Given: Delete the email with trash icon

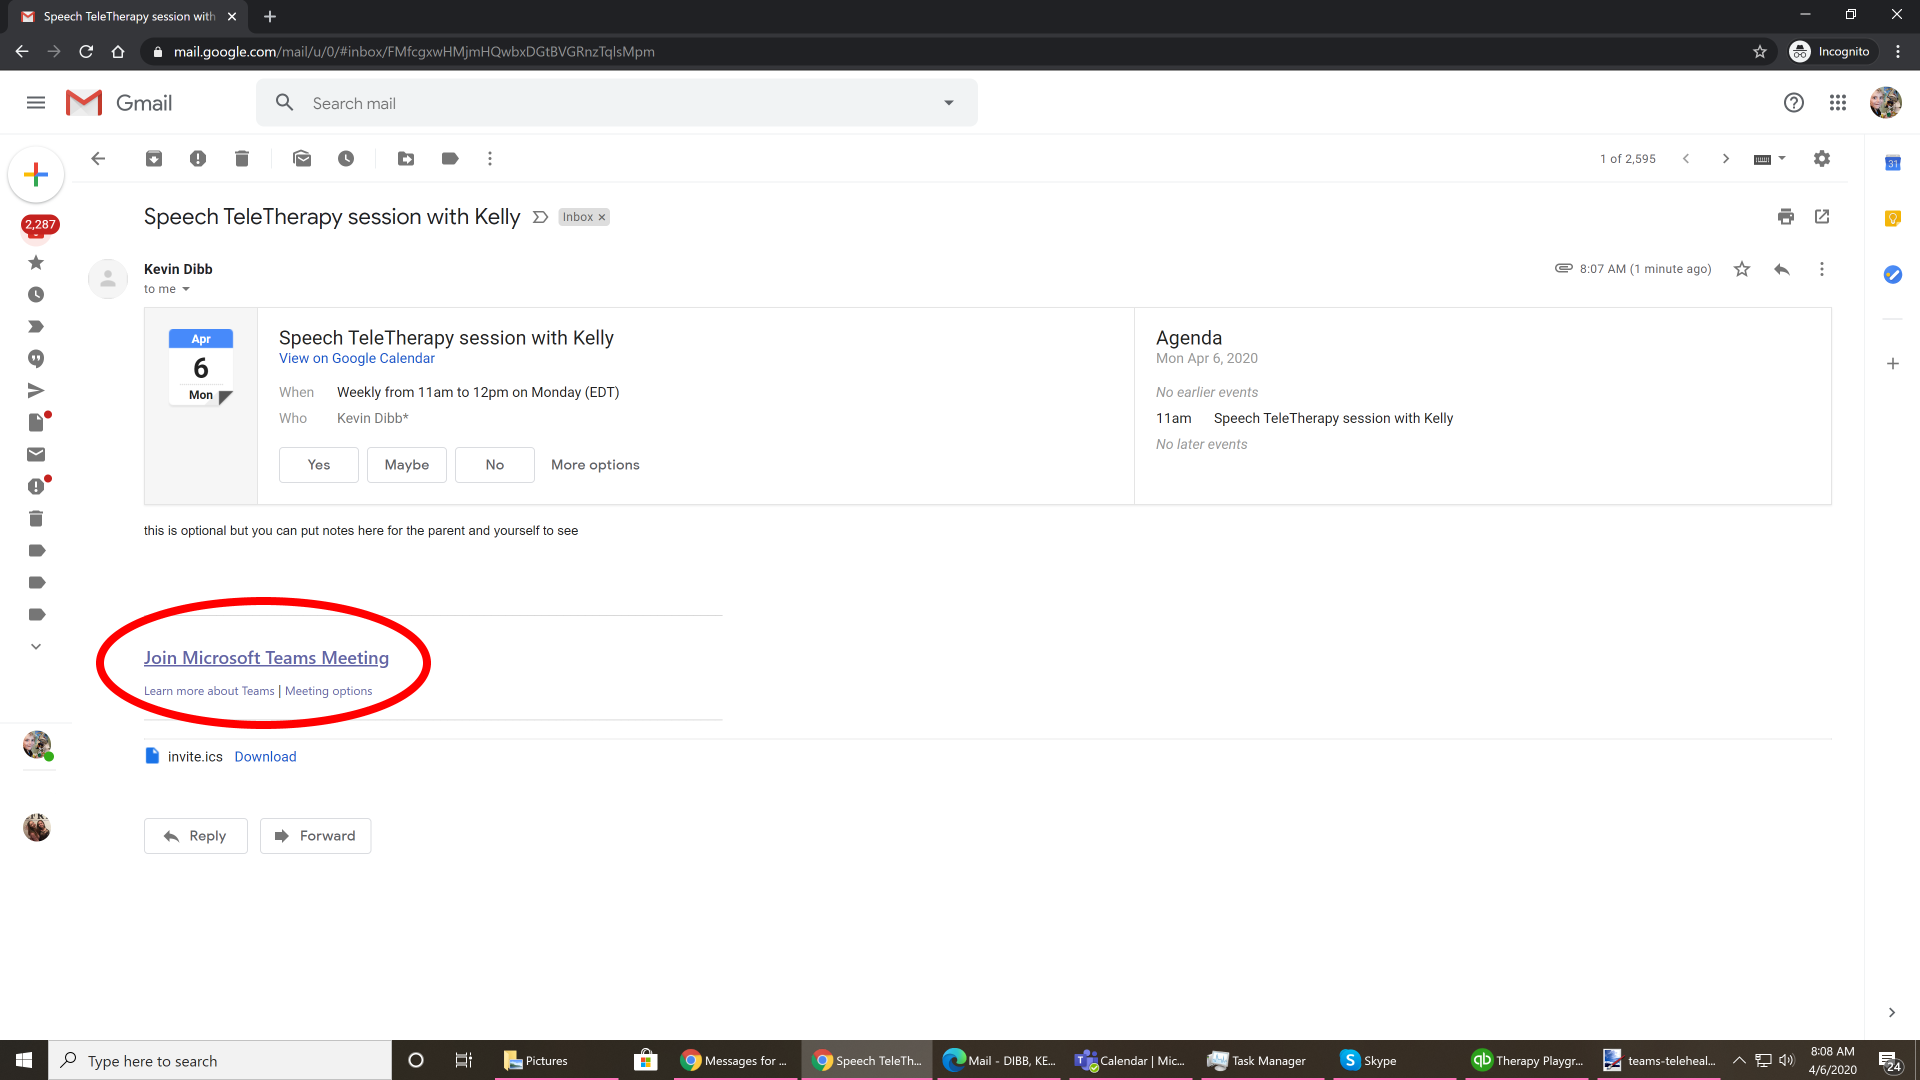Looking at the screenshot, I should [242, 158].
